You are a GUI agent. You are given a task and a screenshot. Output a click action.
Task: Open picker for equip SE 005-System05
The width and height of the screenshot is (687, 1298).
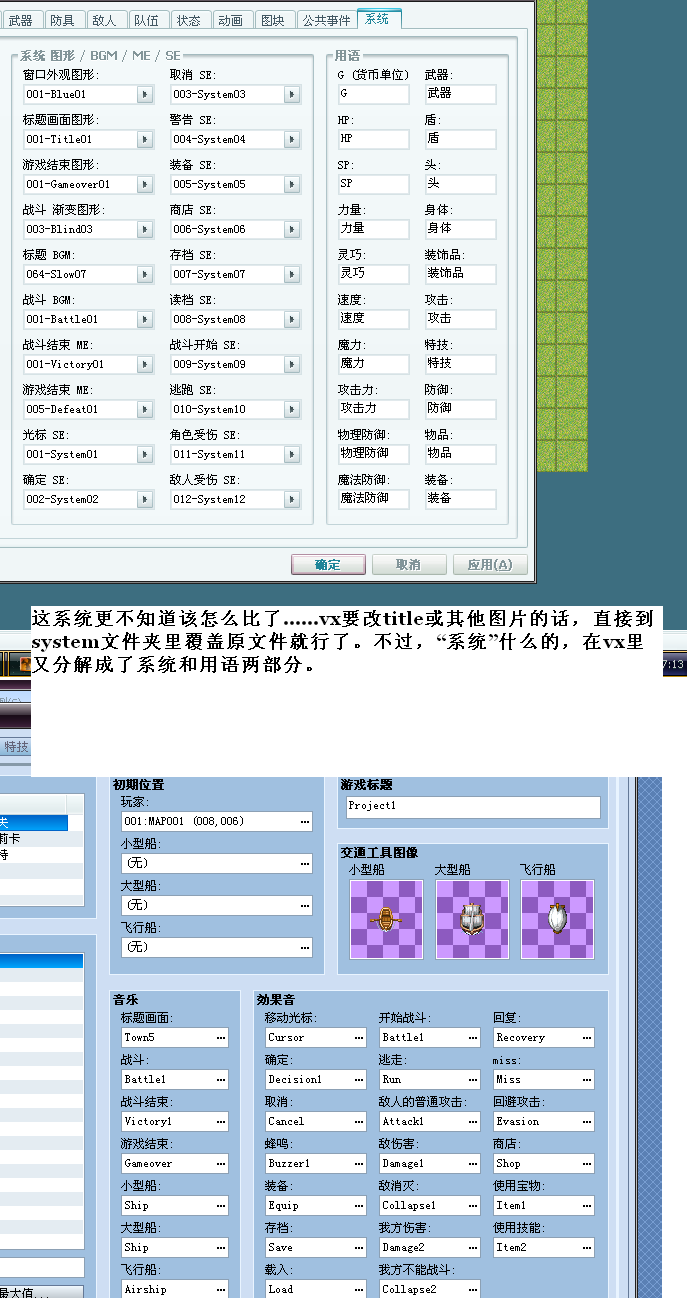click(x=292, y=184)
